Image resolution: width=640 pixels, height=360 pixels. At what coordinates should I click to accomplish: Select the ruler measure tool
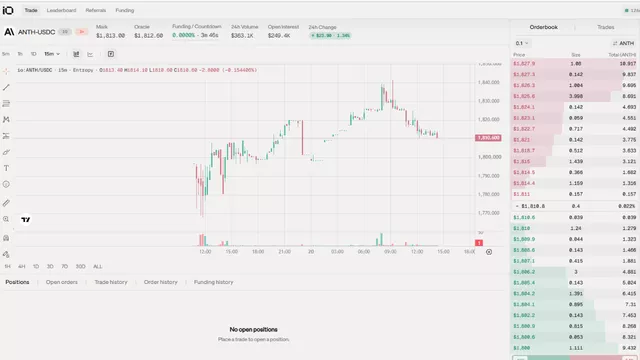(6, 203)
